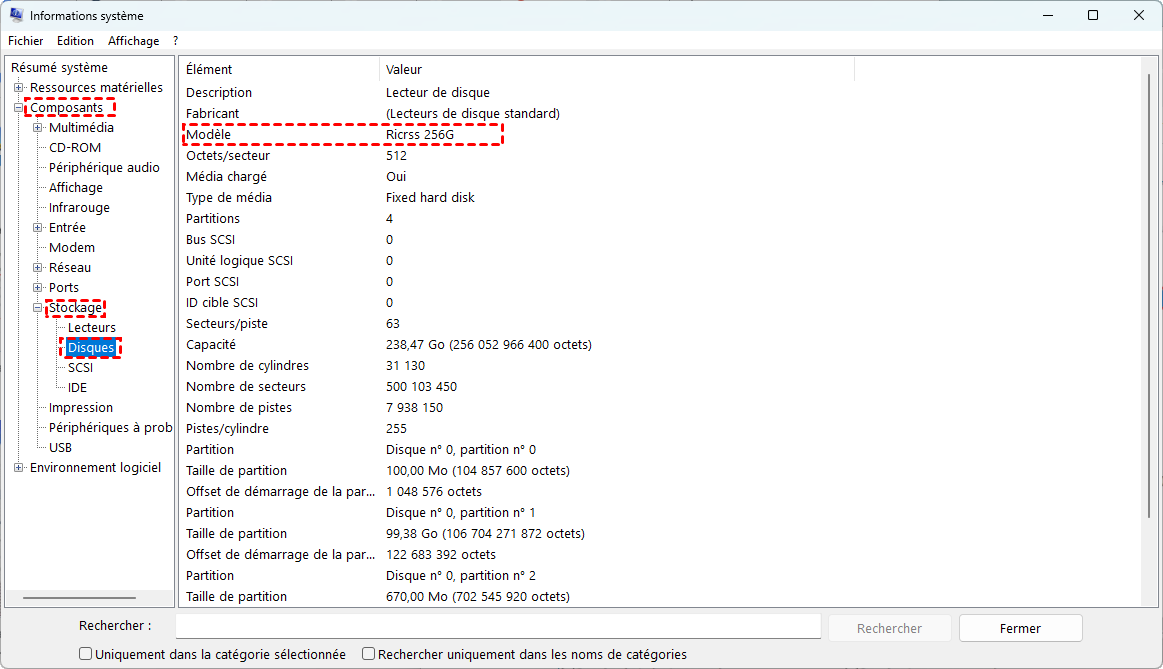1163x669 pixels.
Task: Select the value Ricrss 256G
Action: [420, 134]
